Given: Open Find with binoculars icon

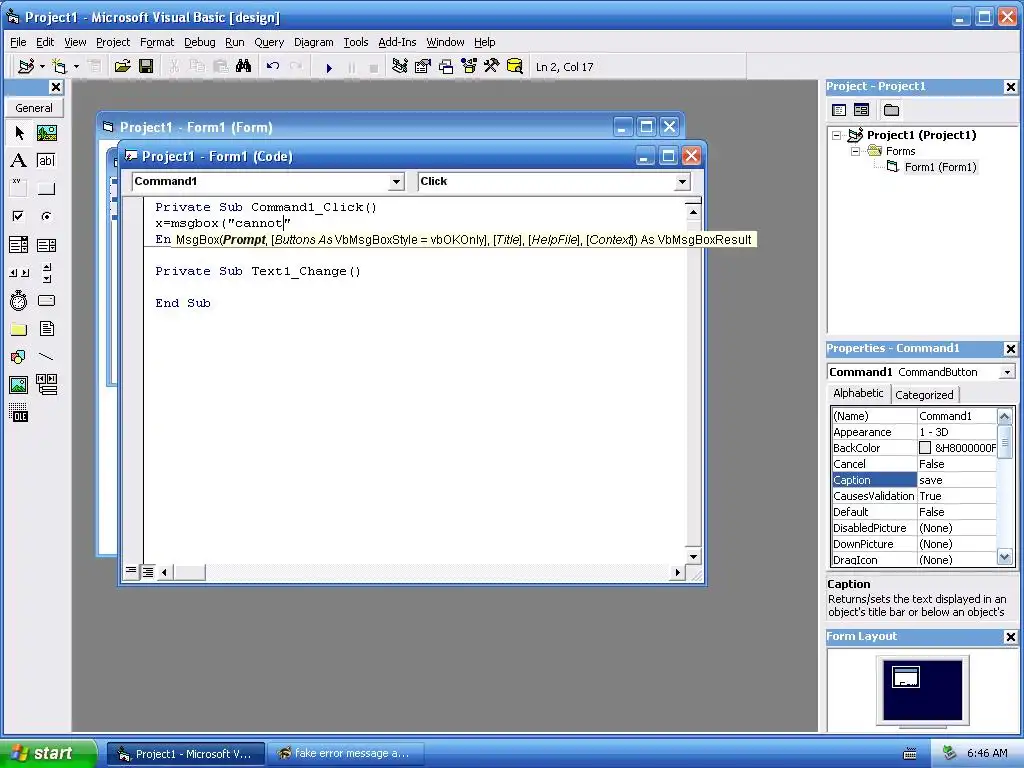Looking at the screenshot, I should (244, 66).
